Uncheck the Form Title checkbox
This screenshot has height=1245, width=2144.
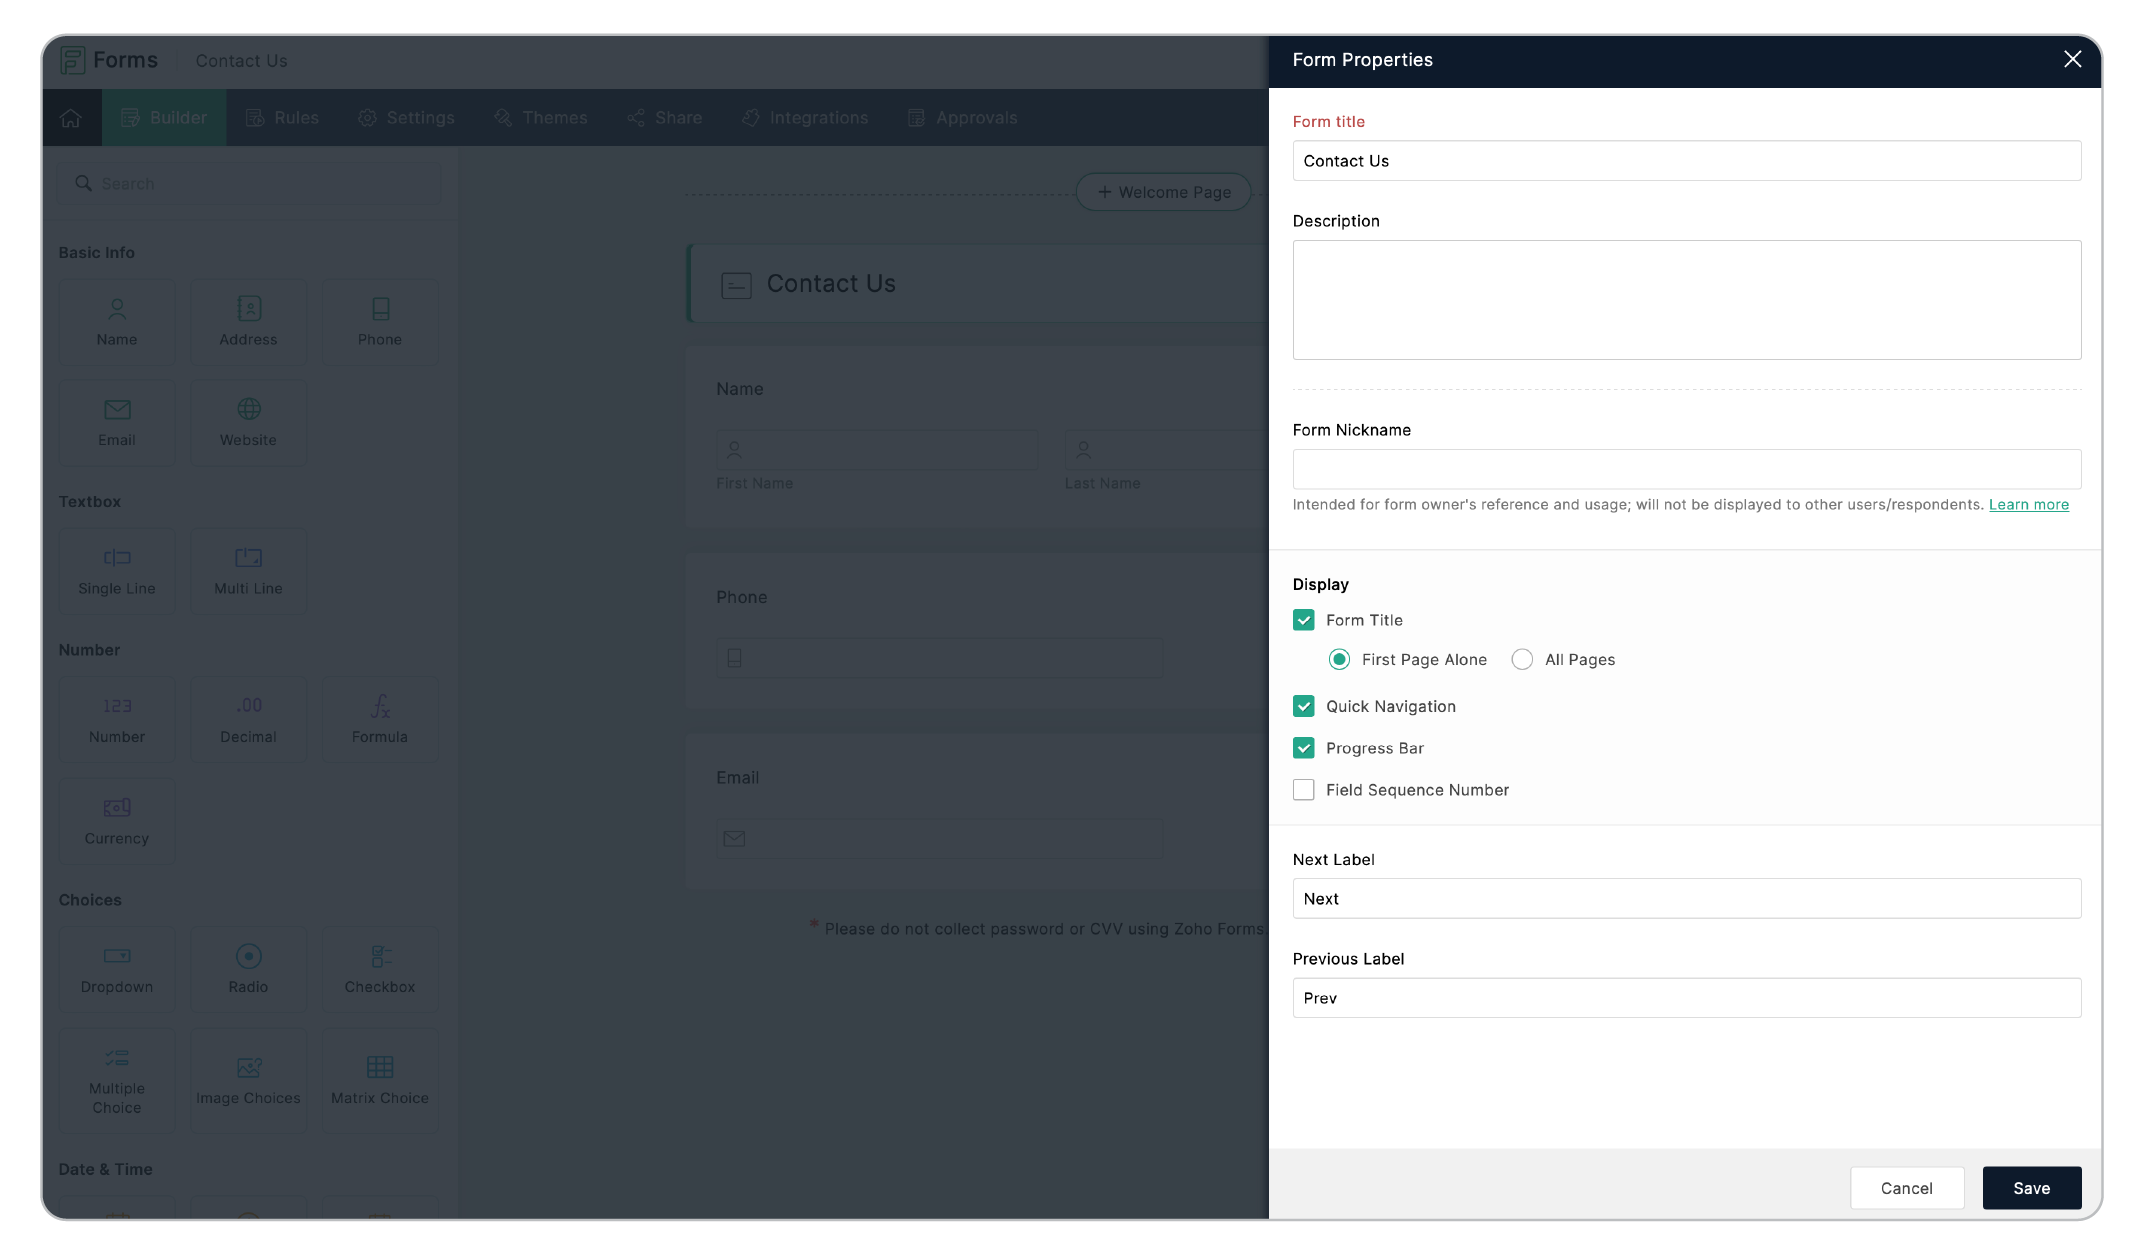(x=1303, y=620)
